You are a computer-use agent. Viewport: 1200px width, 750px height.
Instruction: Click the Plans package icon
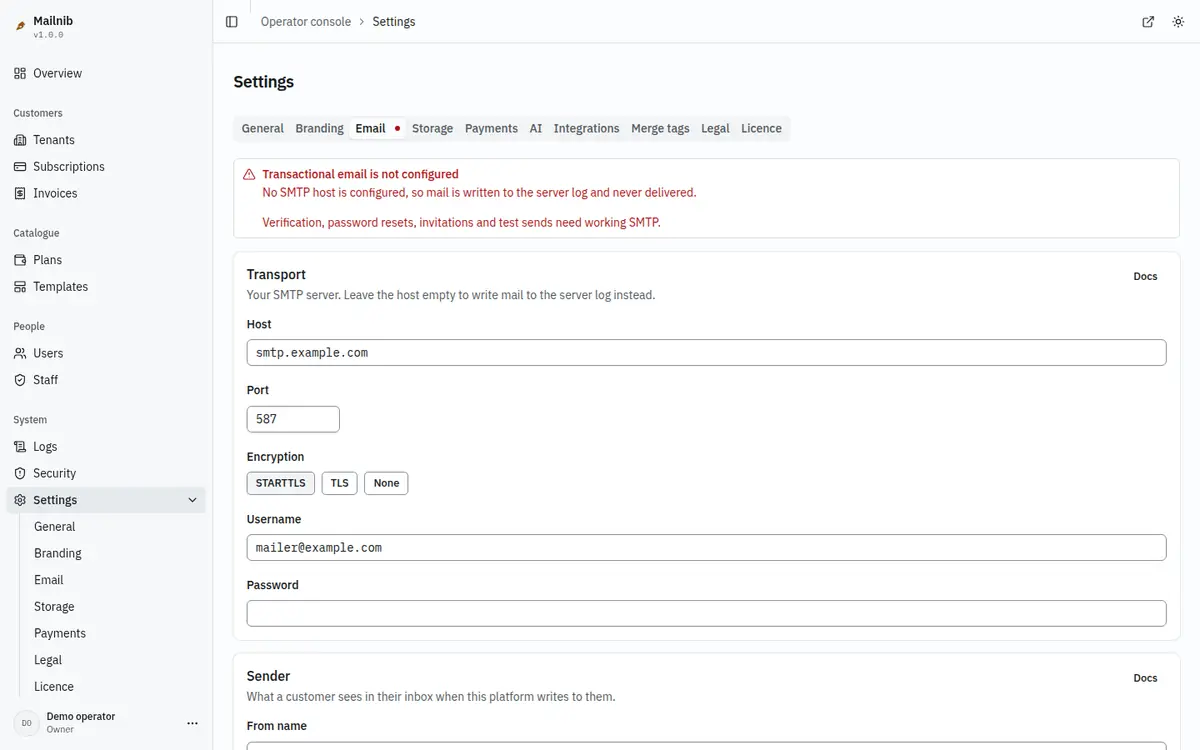coord(20,260)
